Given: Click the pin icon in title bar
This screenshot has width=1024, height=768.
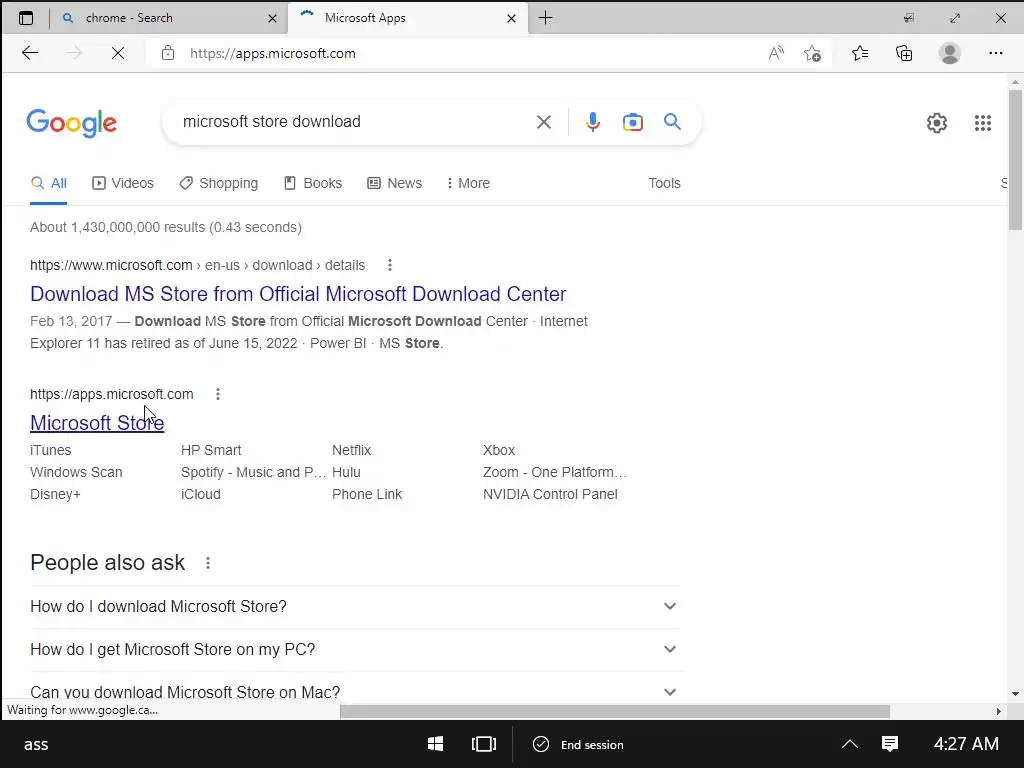Looking at the screenshot, I should tap(908, 18).
